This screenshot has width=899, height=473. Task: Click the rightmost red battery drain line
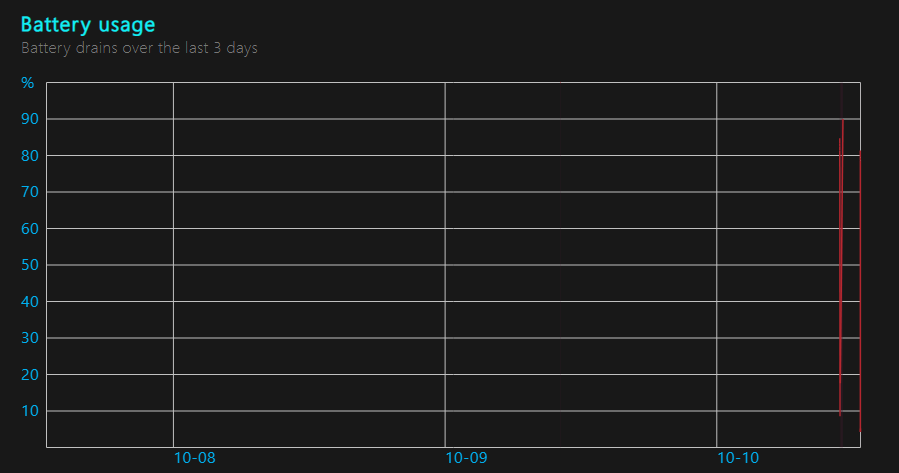(860, 290)
